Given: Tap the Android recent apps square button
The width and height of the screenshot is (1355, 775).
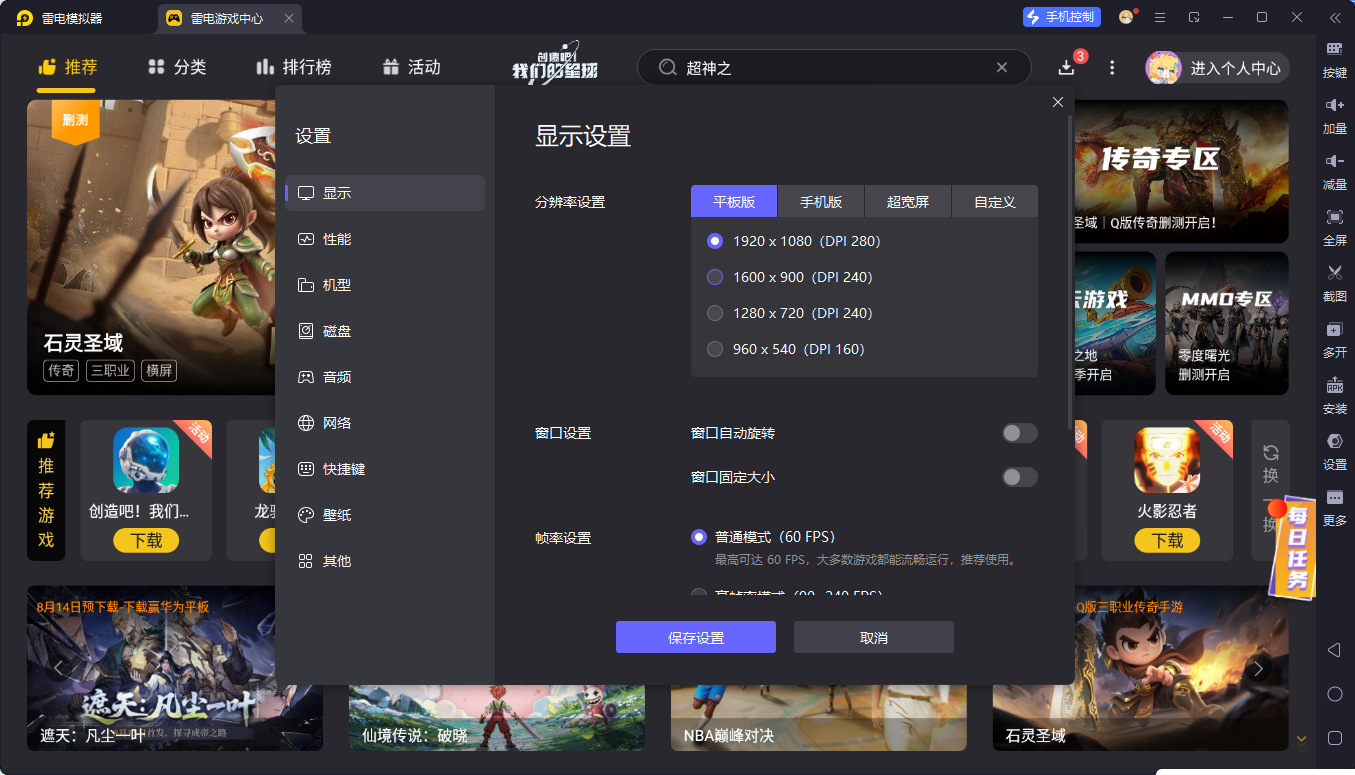Looking at the screenshot, I should 1334,738.
